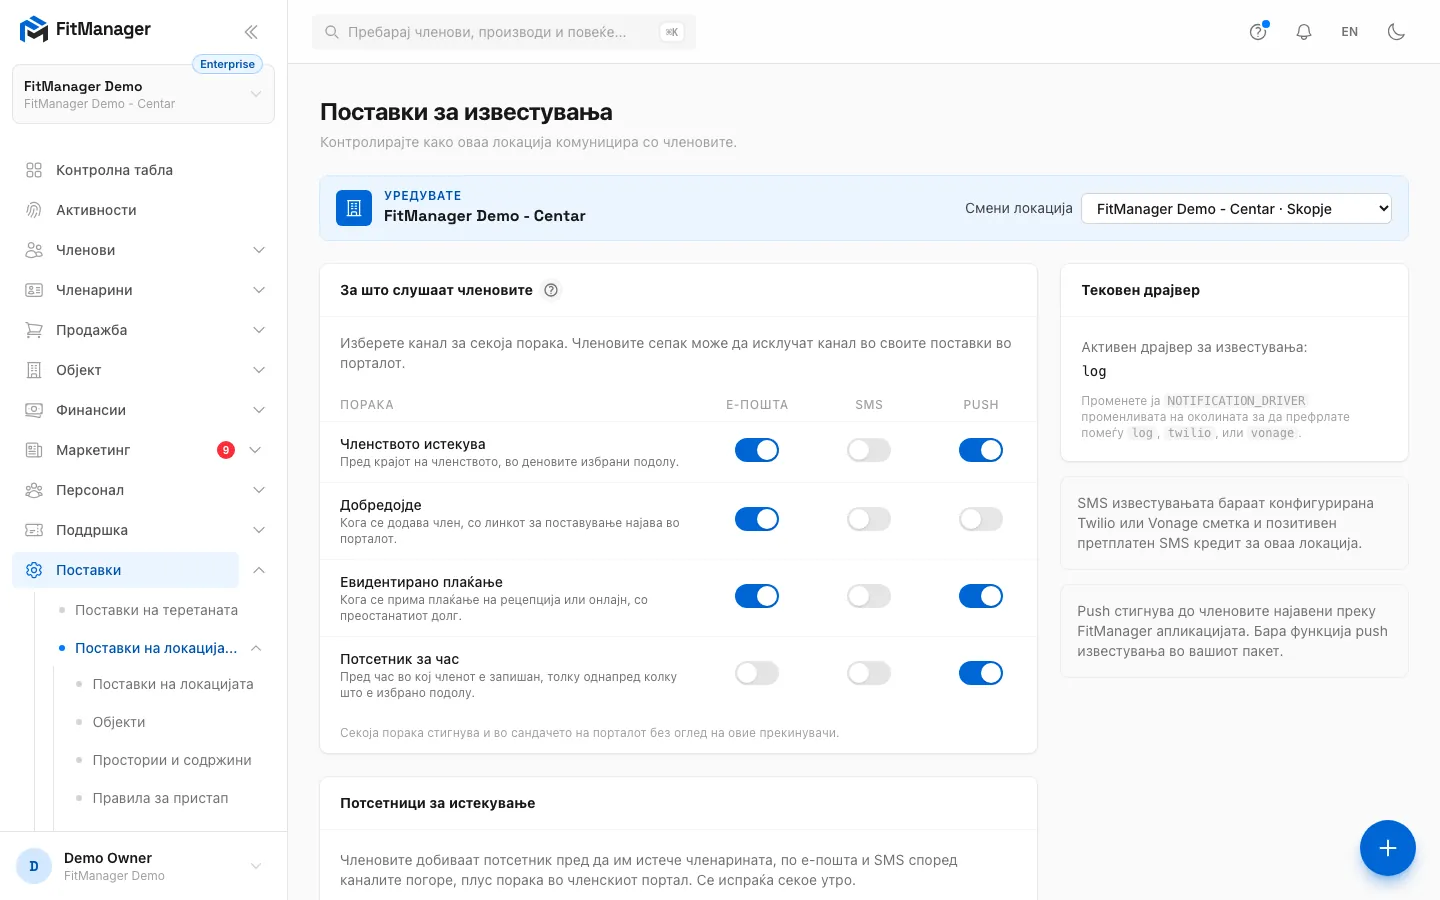This screenshot has width=1440, height=900.
Task: Click the NOTIFICATION_DRIVER code text
Action: pyautogui.click(x=1236, y=401)
